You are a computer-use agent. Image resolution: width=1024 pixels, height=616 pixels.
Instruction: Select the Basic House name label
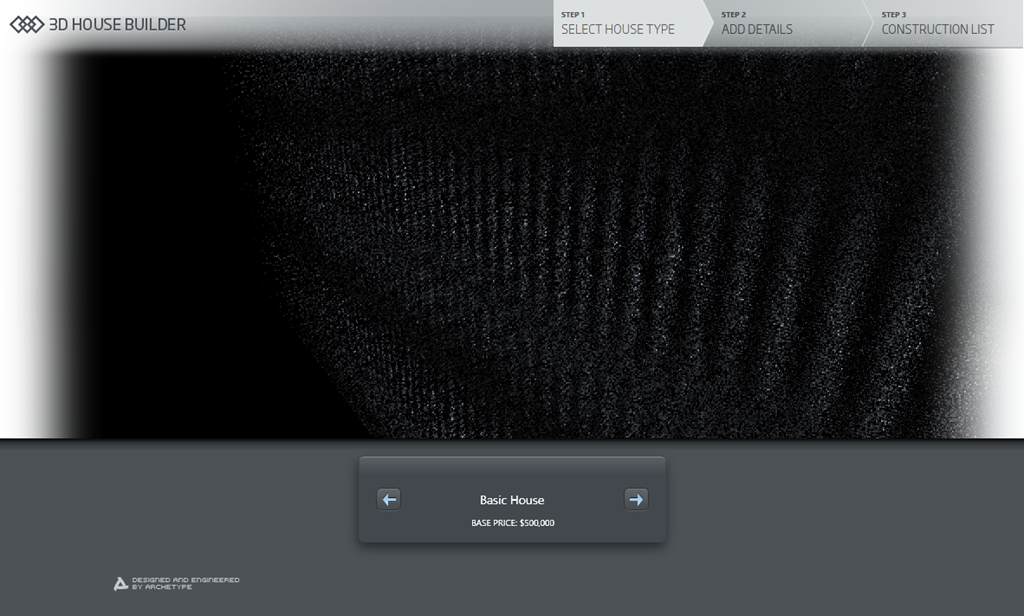point(512,500)
